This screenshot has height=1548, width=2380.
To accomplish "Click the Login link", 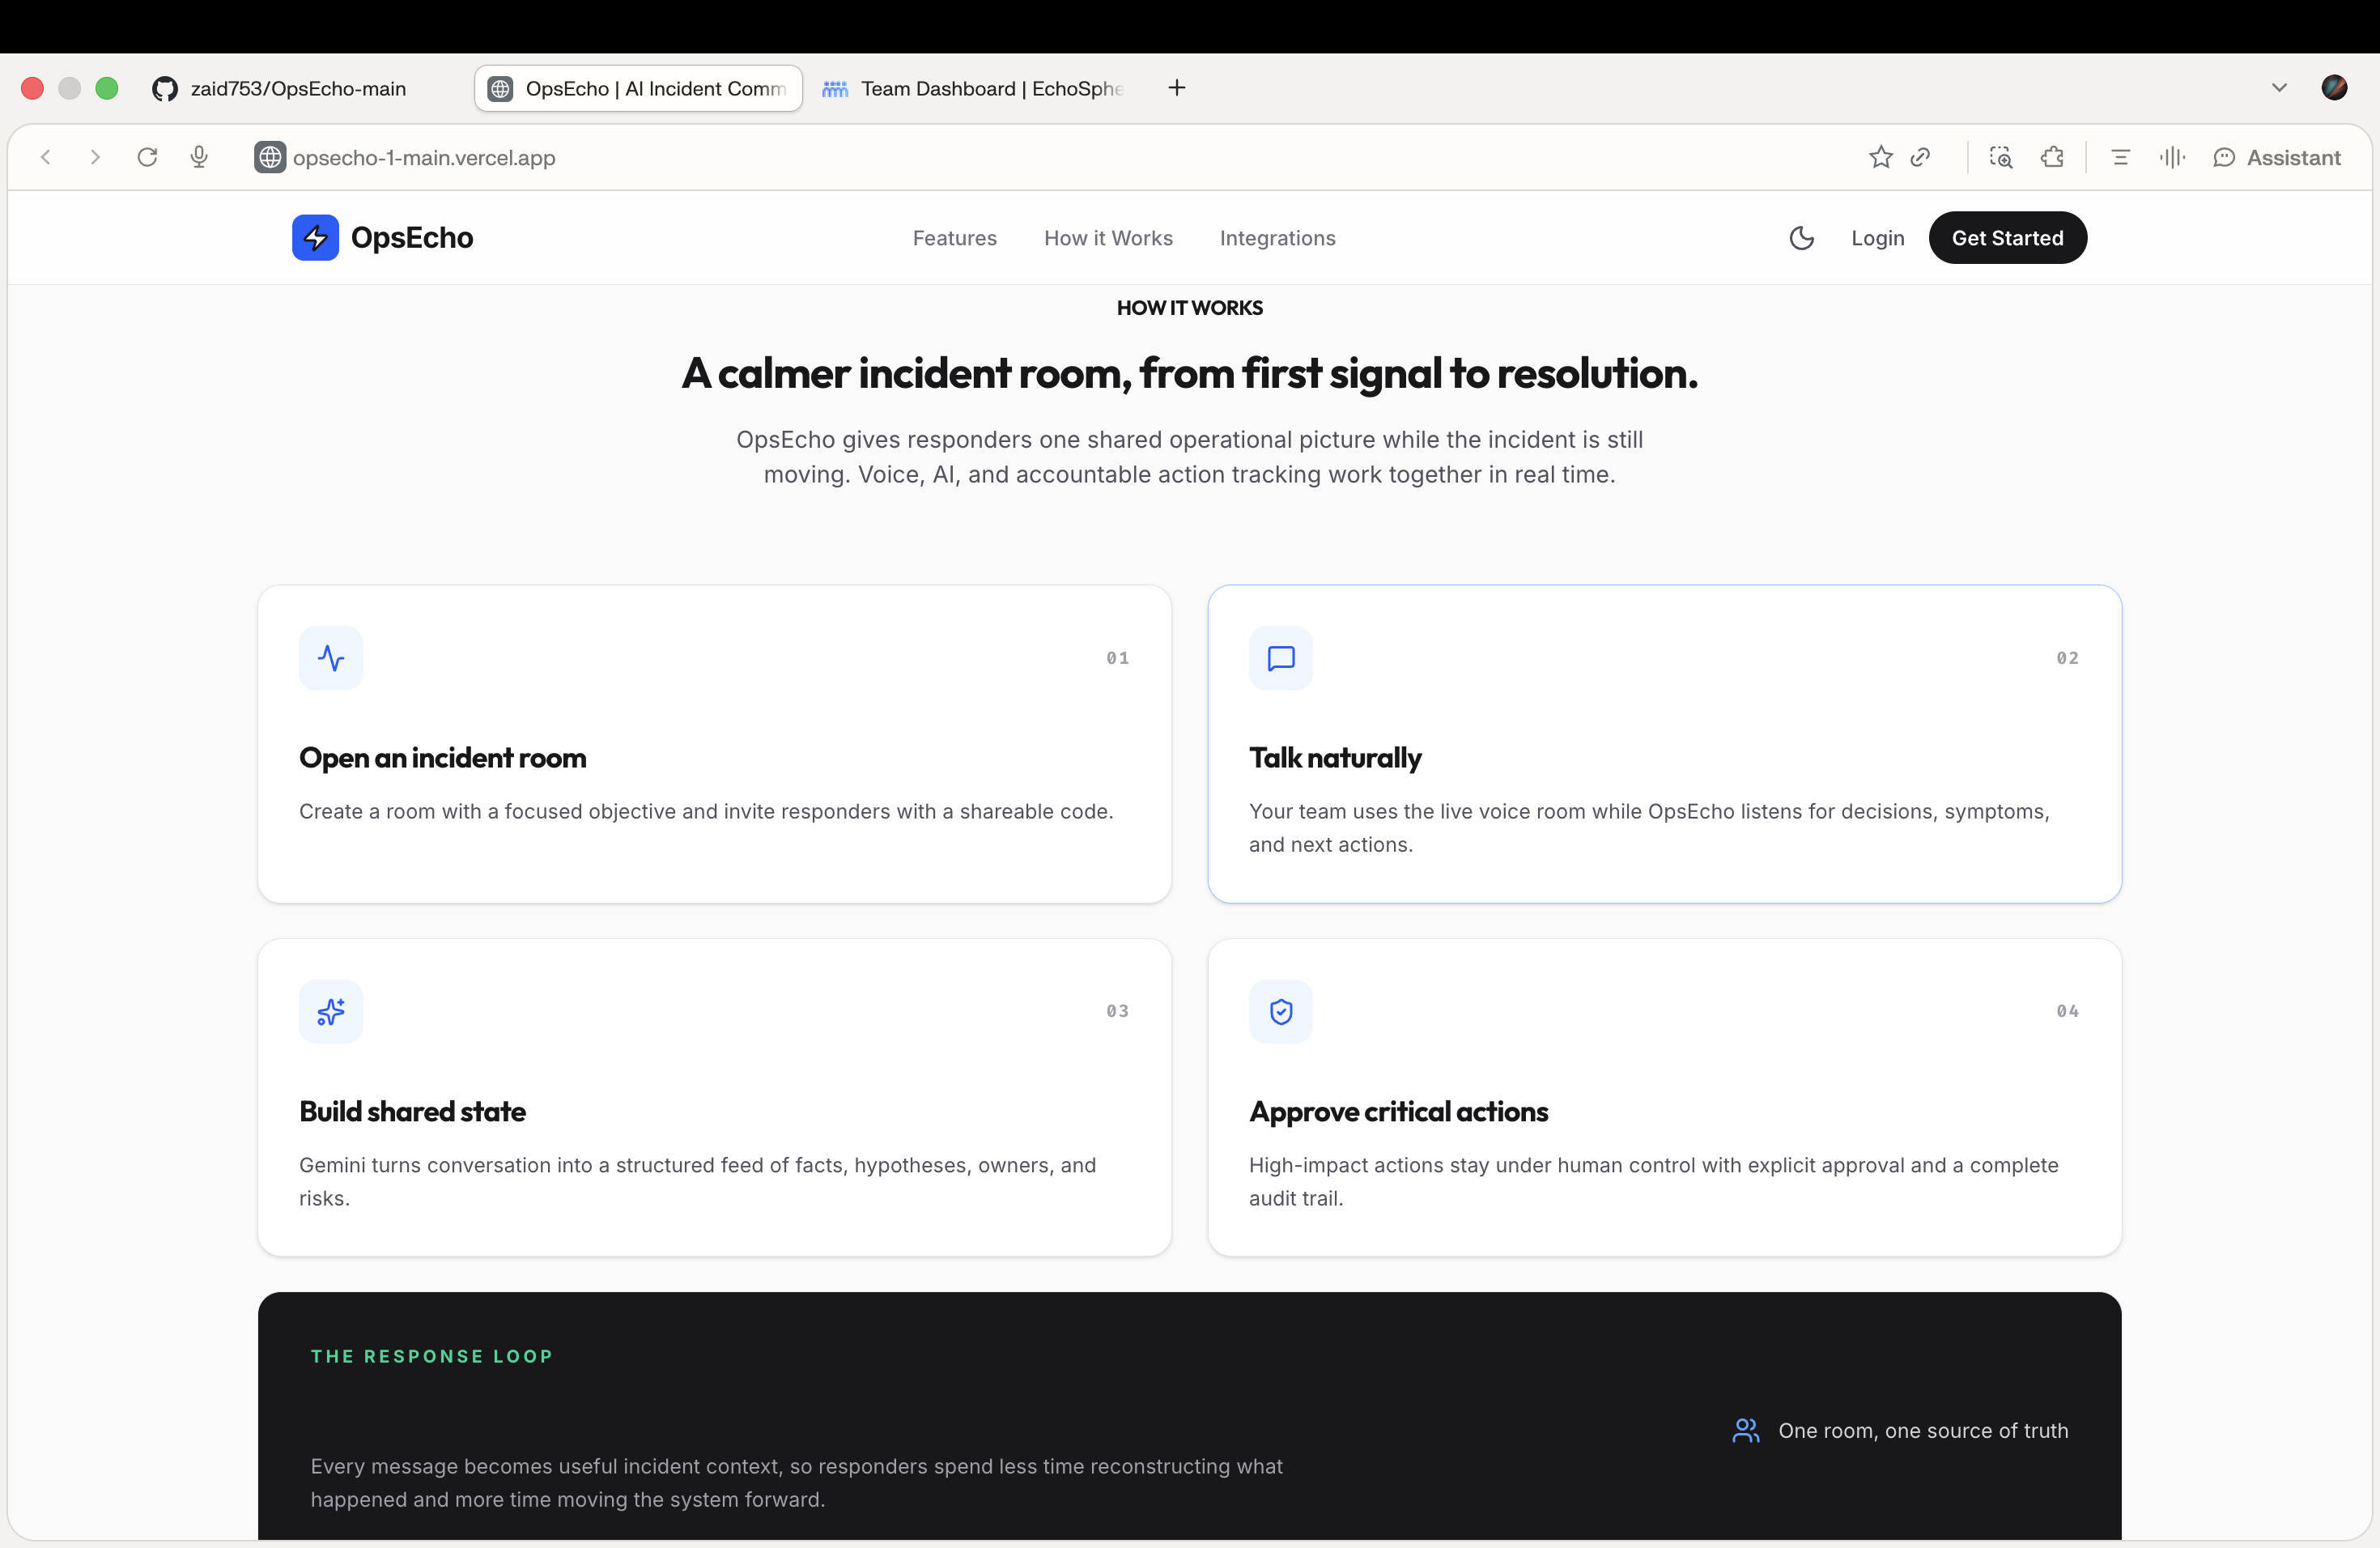I will tap(1877, 238).
